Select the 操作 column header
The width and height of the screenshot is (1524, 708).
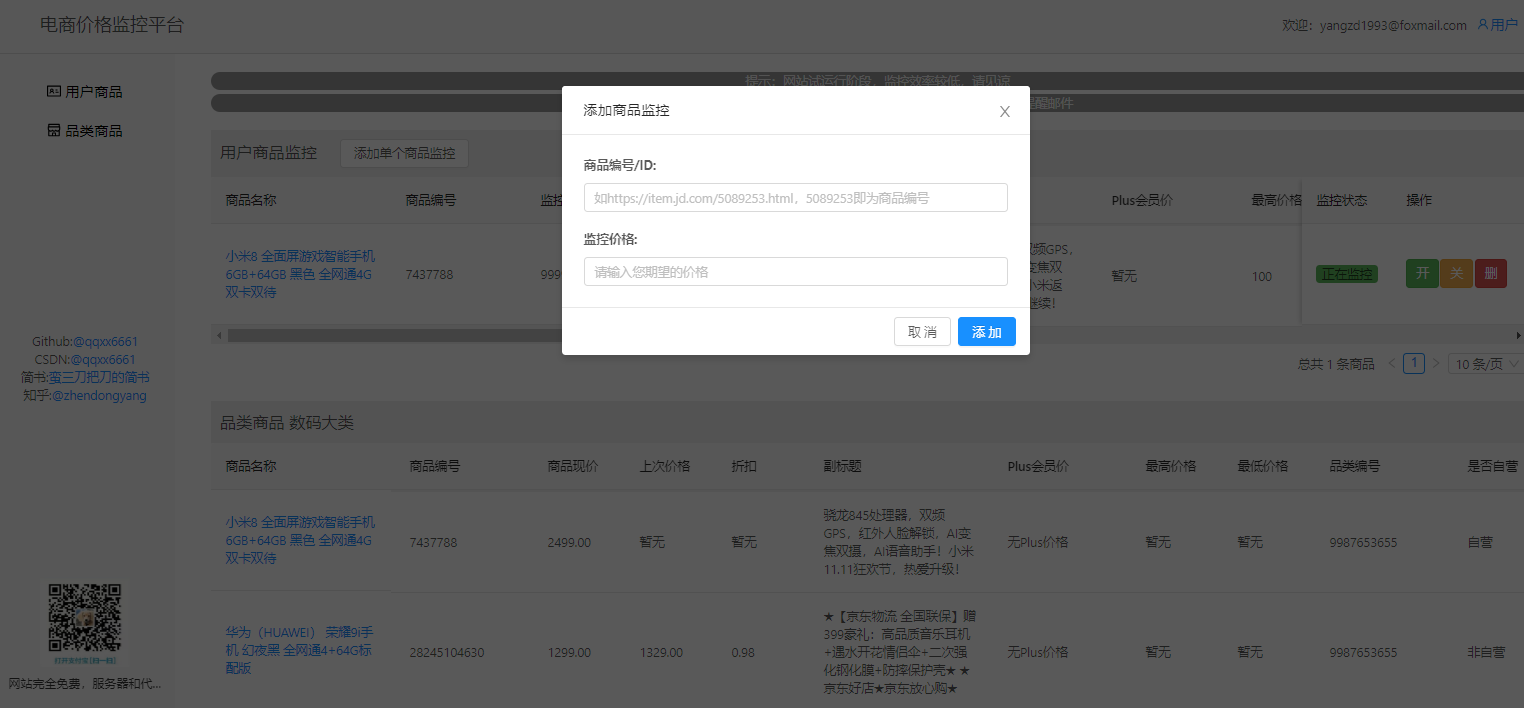[1419, 200]
